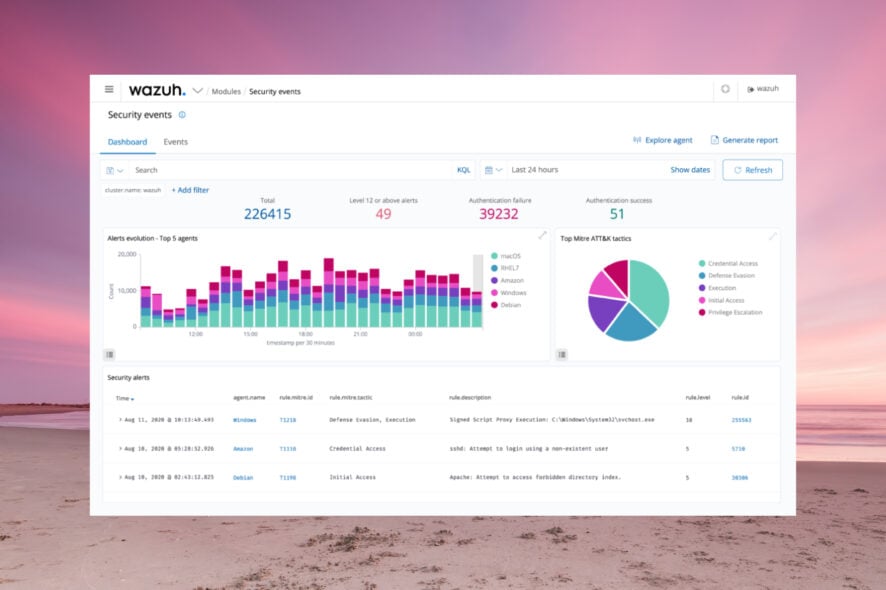The width and height of the screenshot is (886, 590).
Task: Select the Dashboard tab
Action: click(127, 142)
